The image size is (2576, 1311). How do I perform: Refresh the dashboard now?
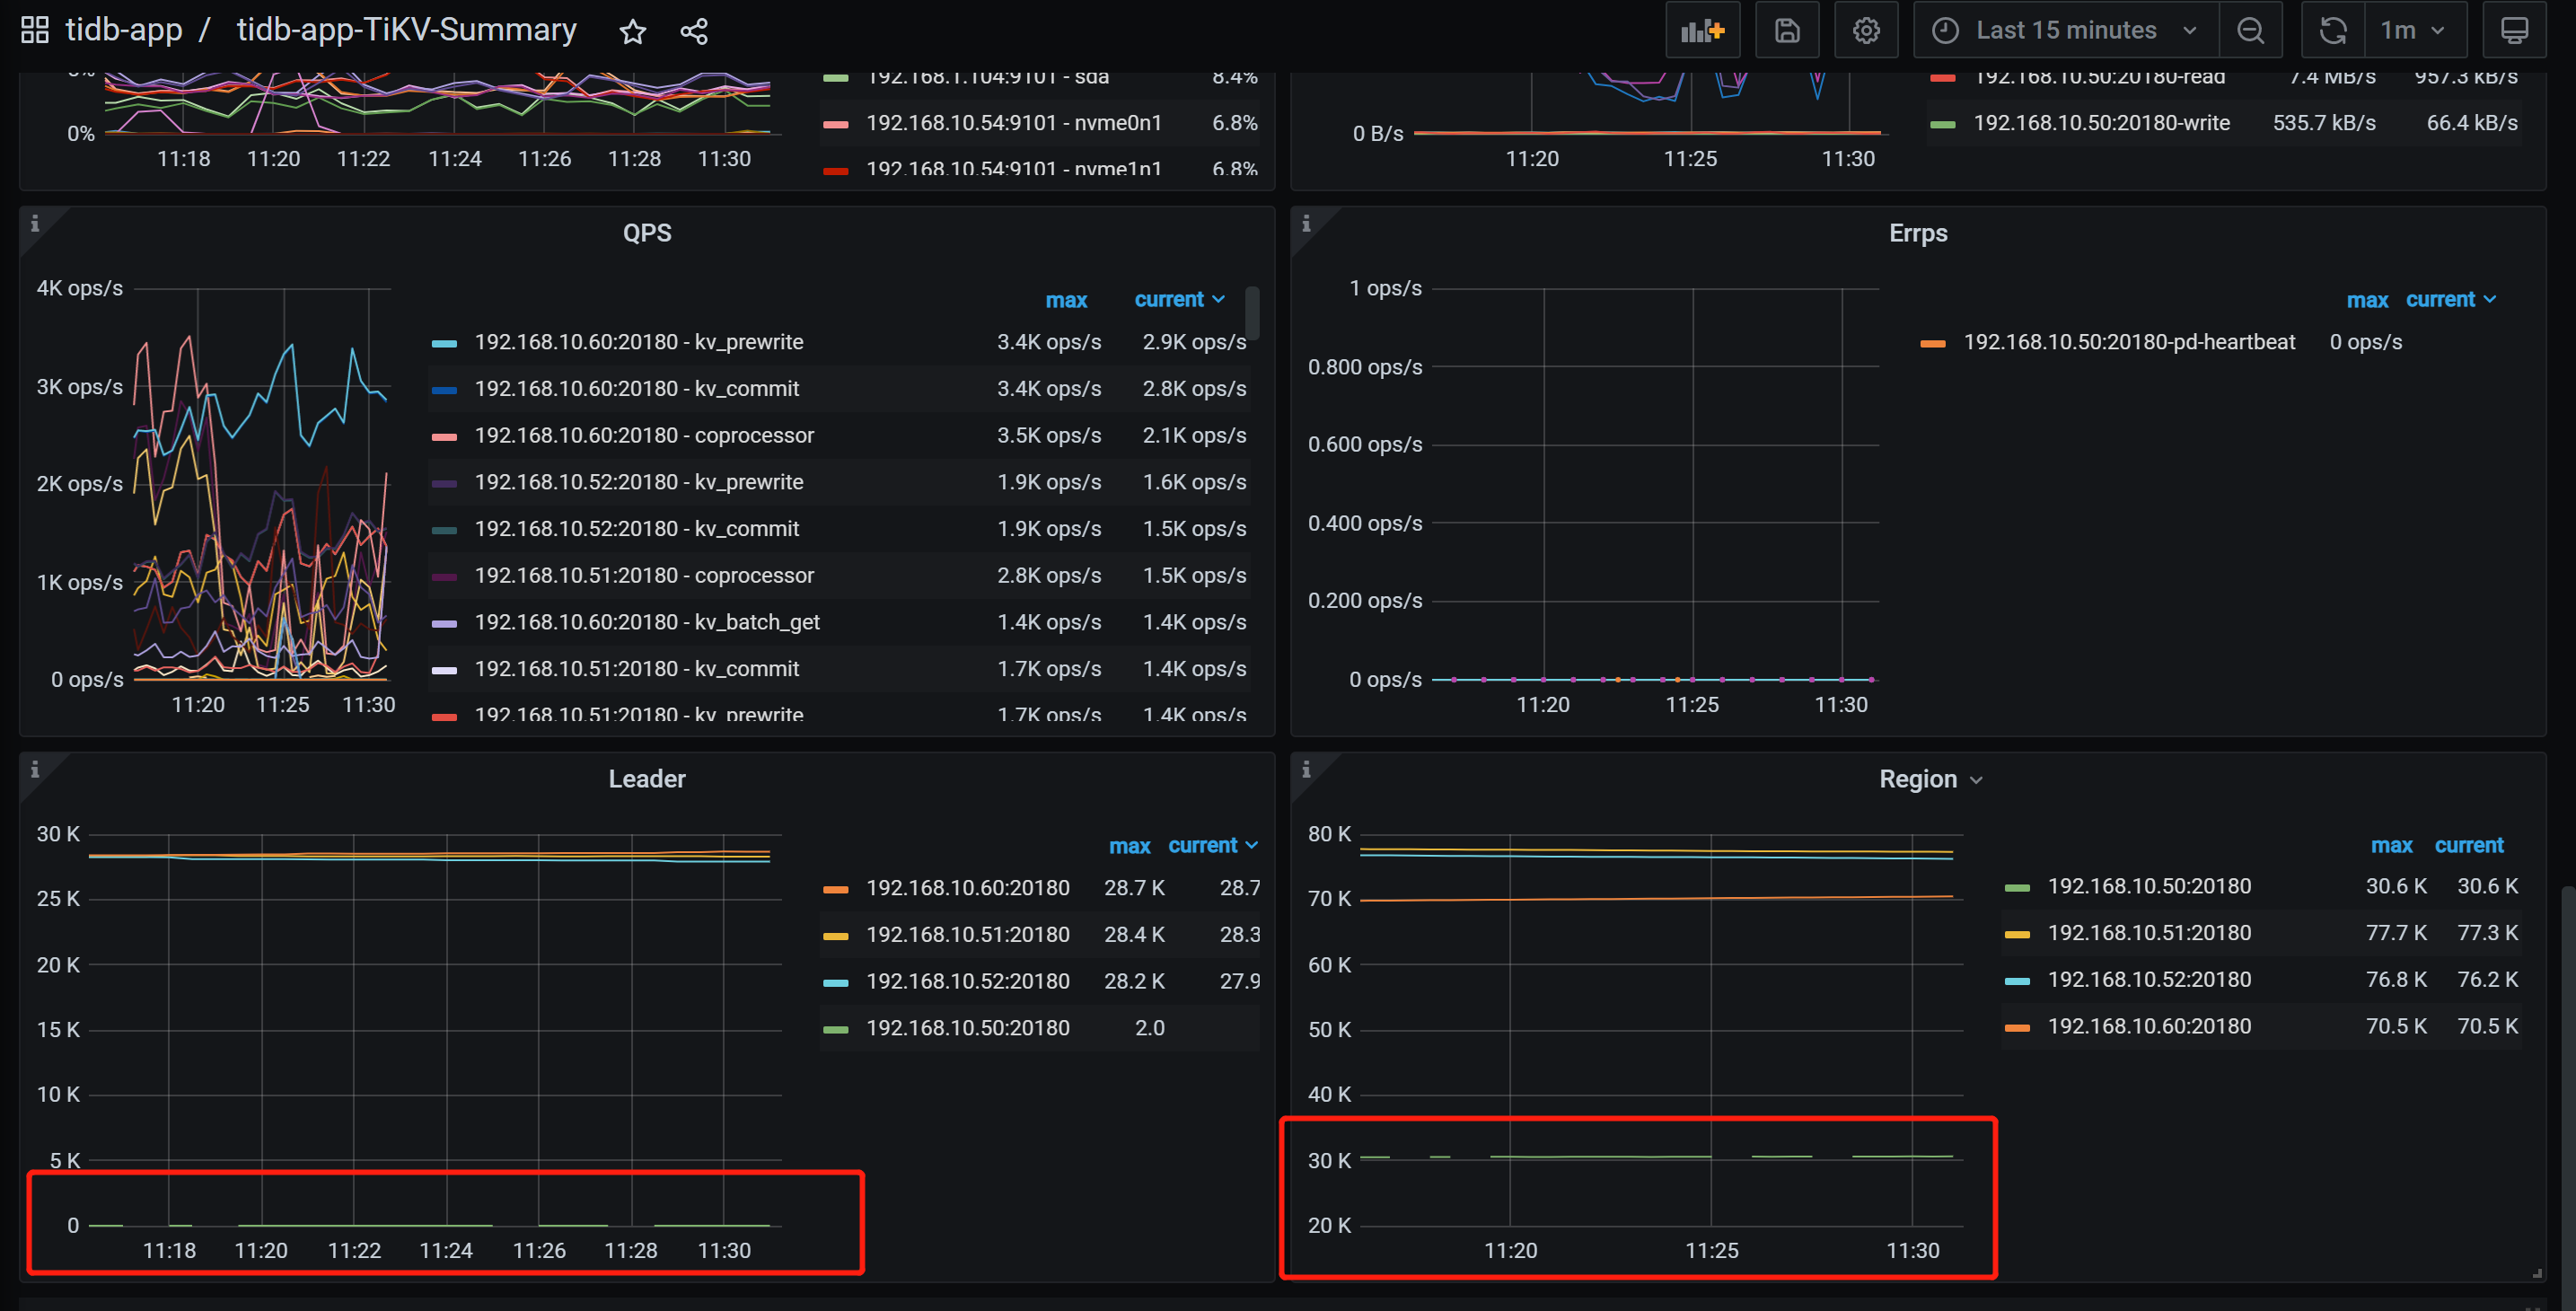(x=2333, y=31)
